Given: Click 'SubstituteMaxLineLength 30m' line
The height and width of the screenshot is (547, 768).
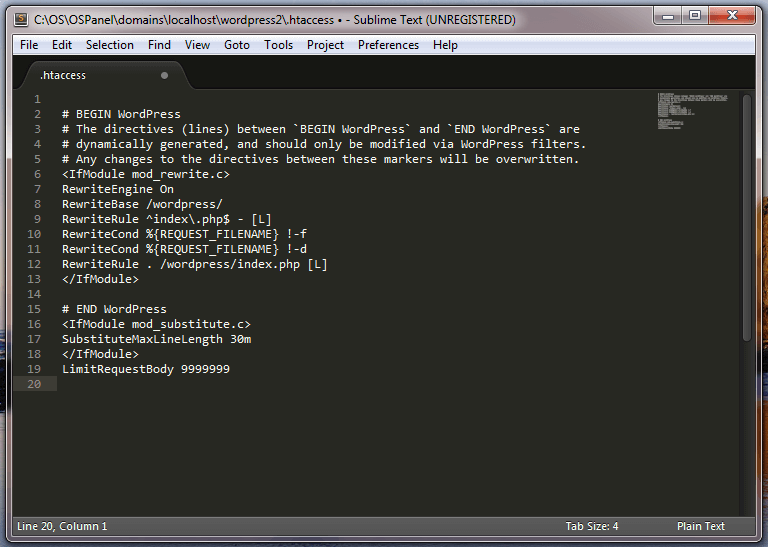Looking at the screenshot, I should pos(157,339).
